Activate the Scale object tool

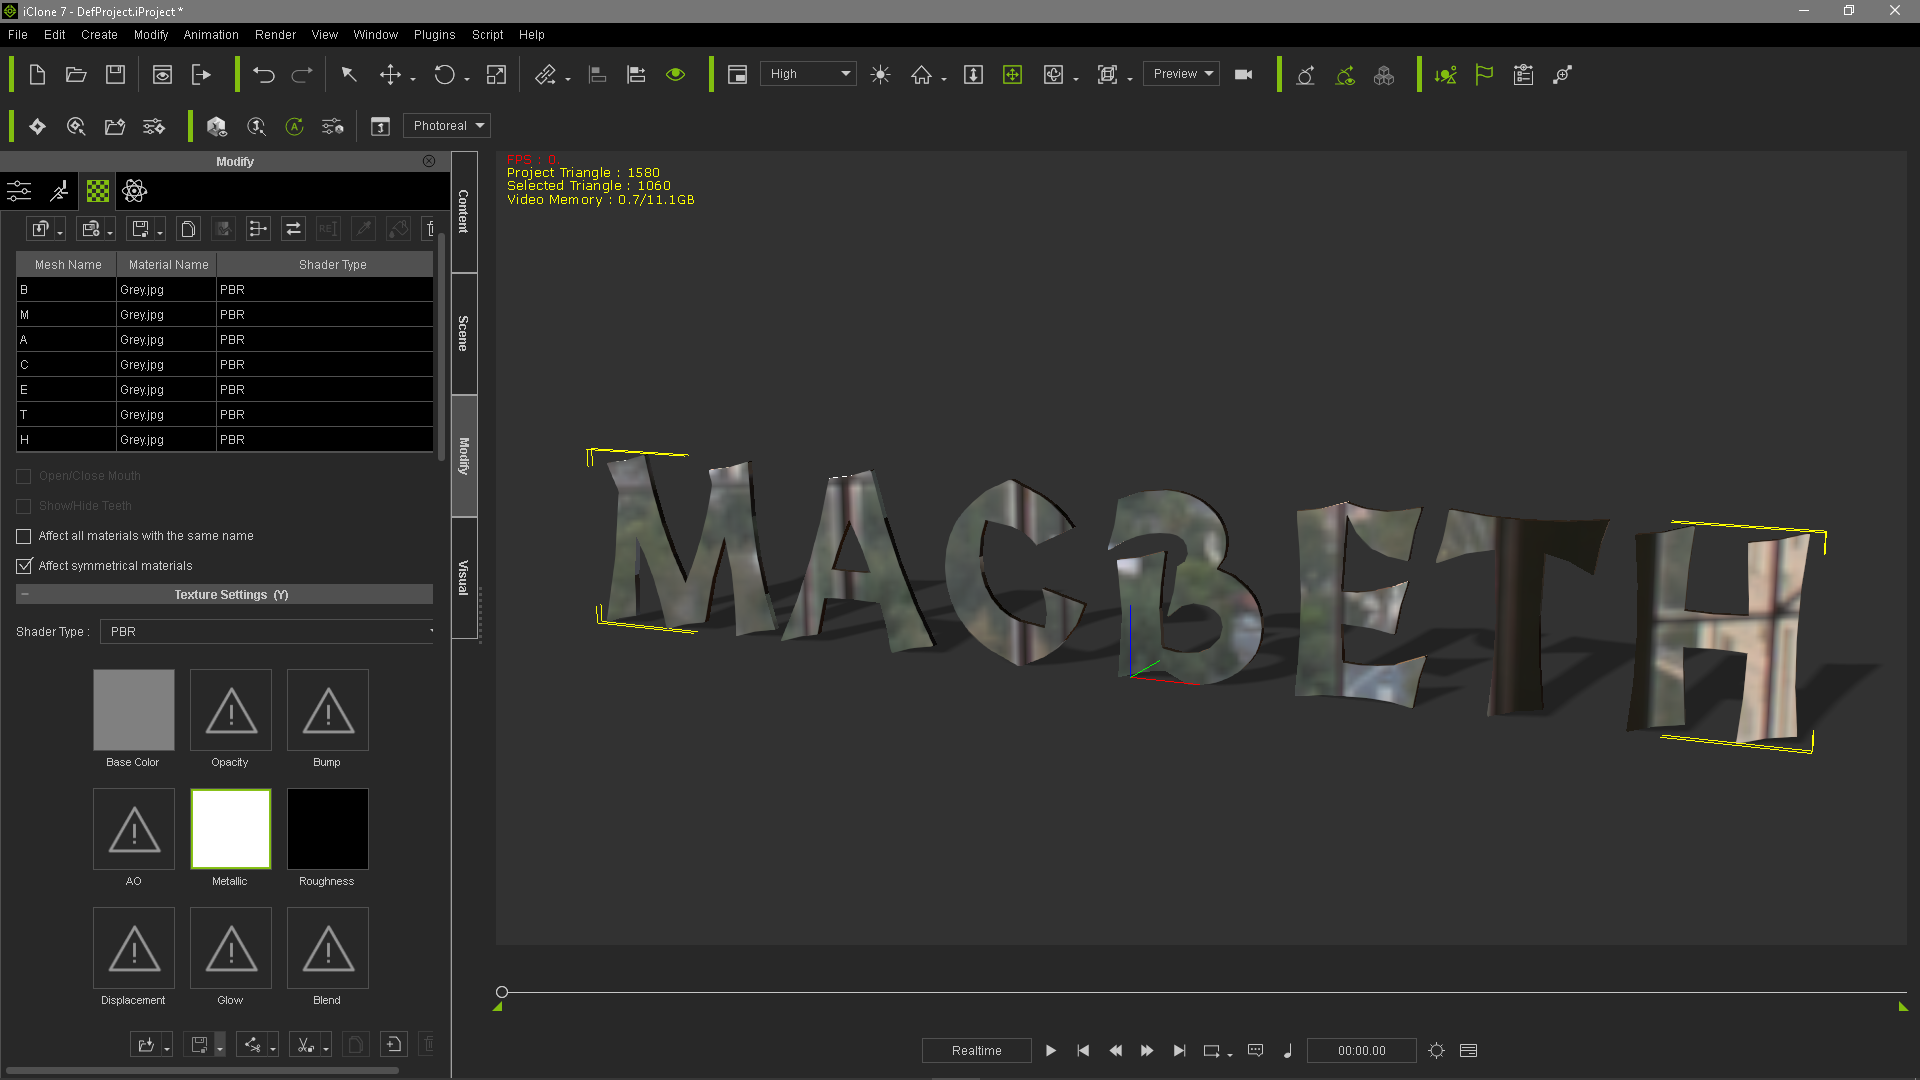[x=496, y=74]
